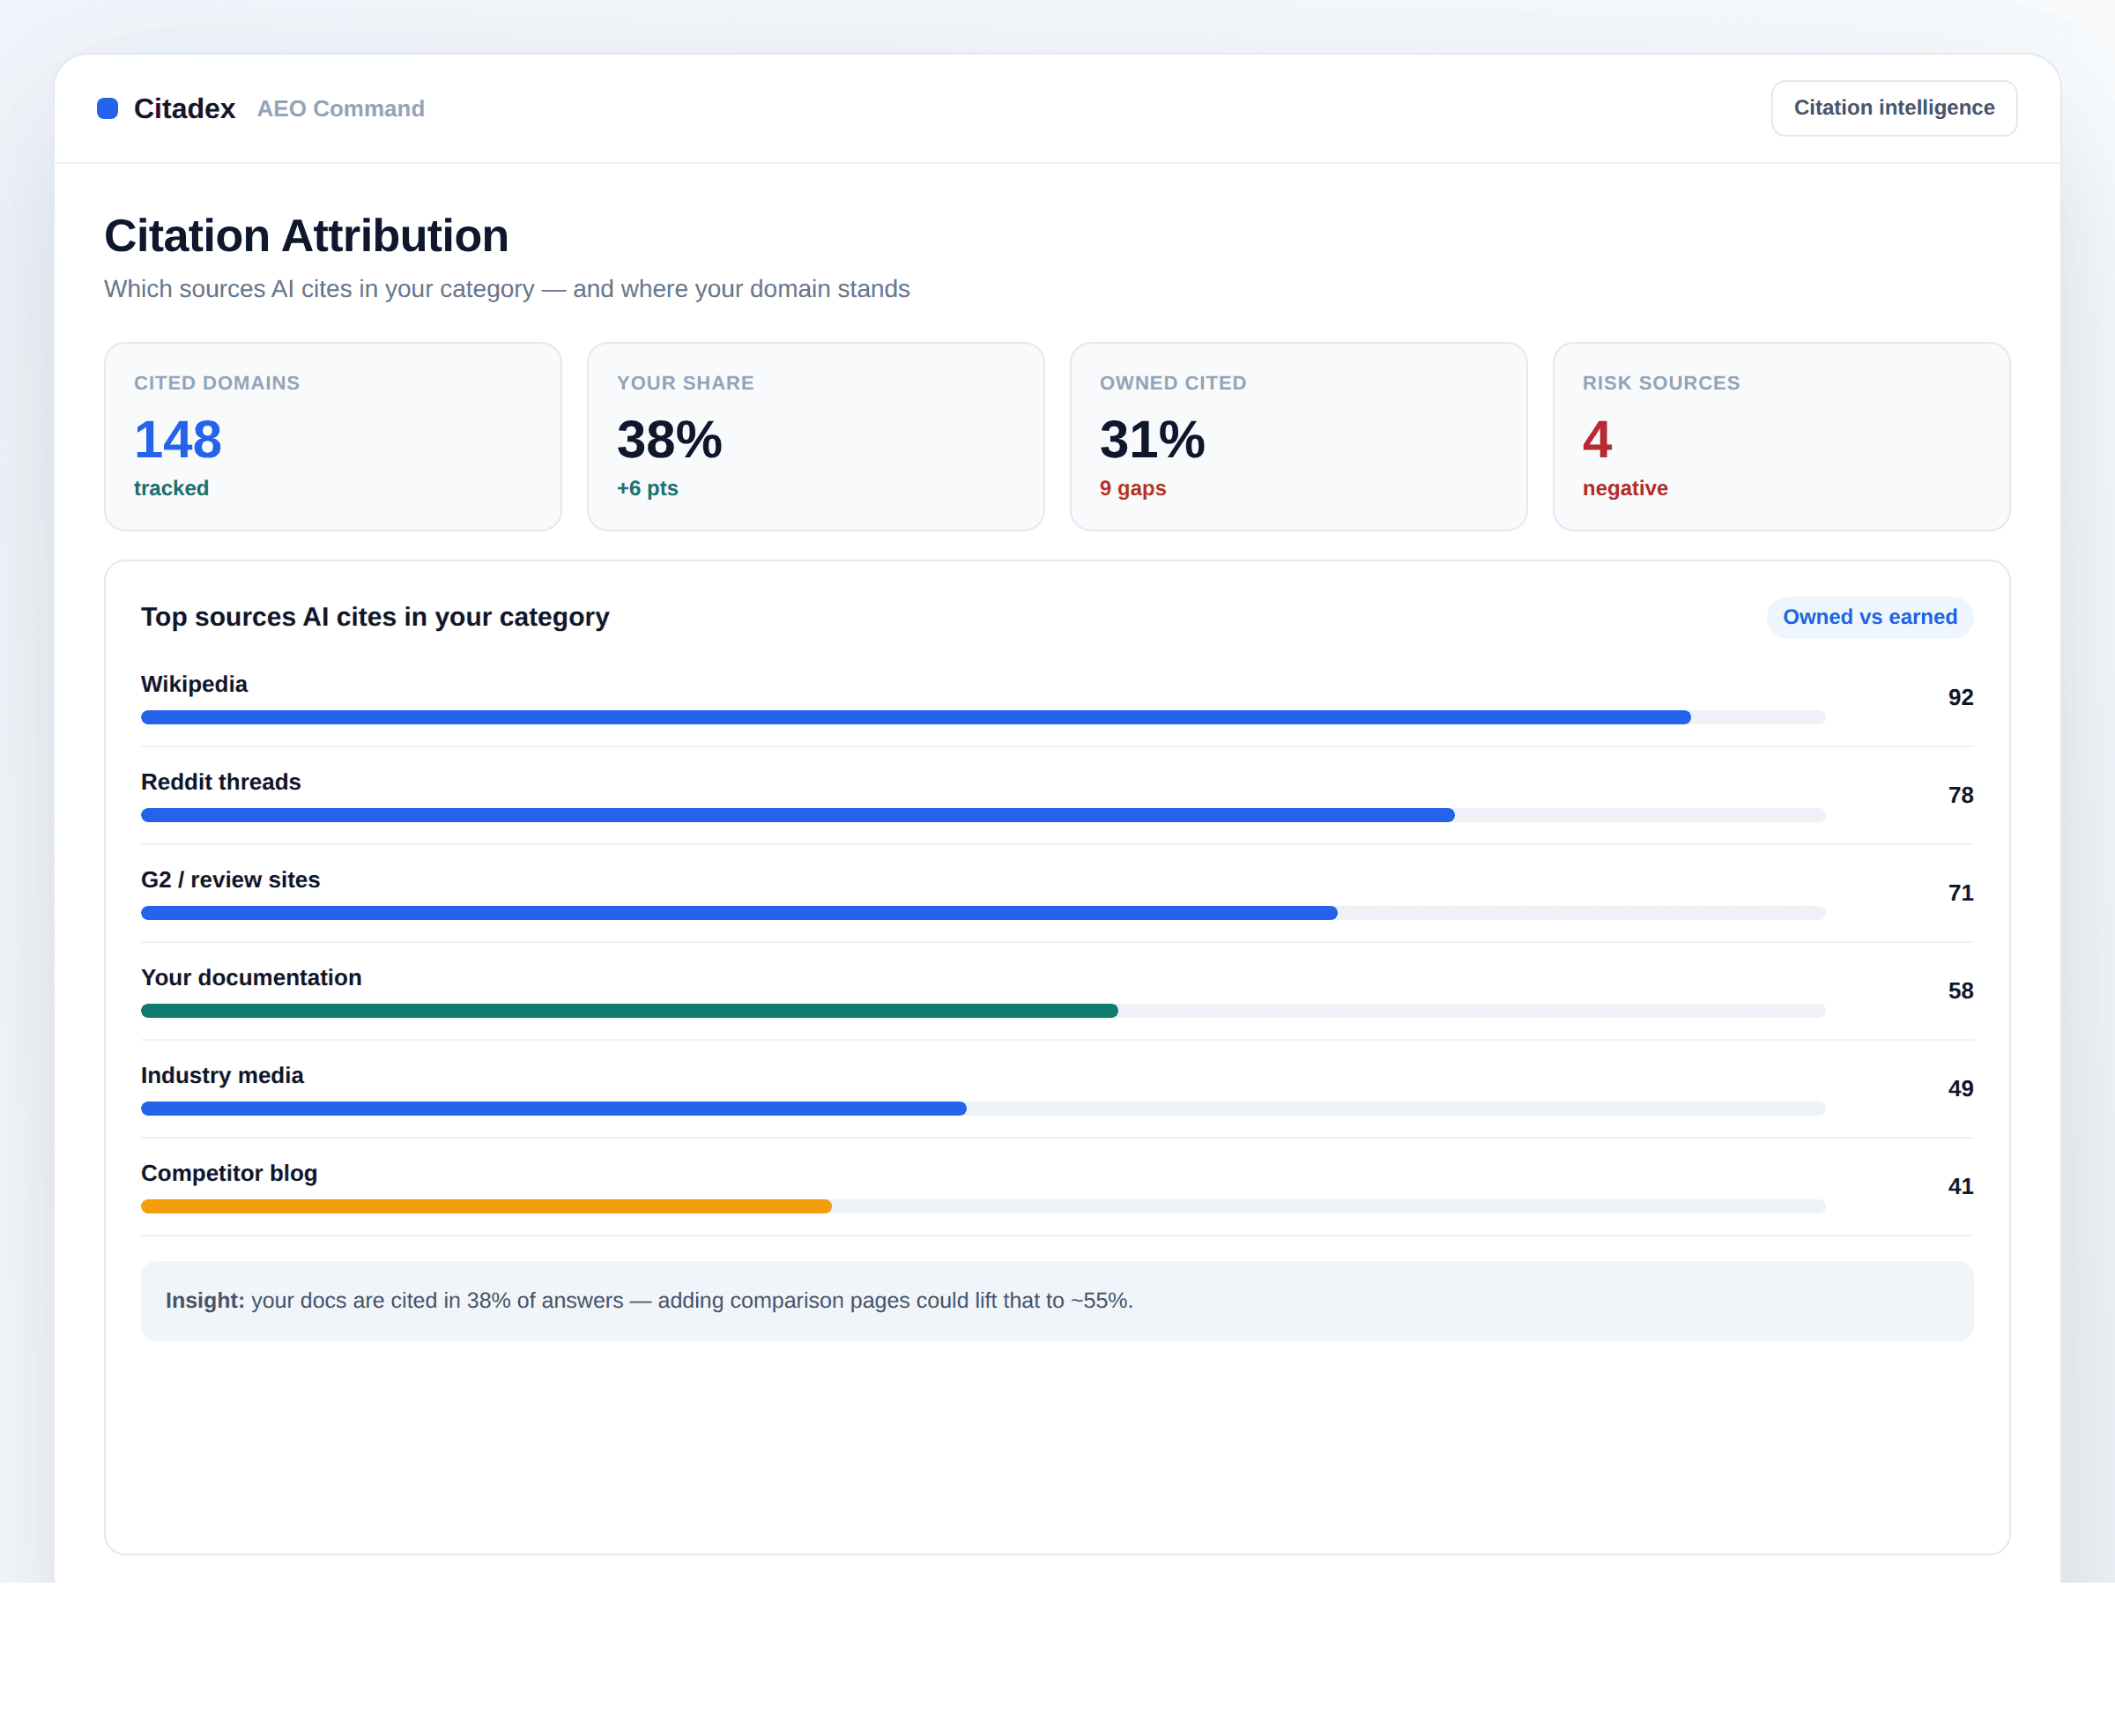Select the Industry media label
Screen dimensions: 2115x1736
click(222, 1075)
